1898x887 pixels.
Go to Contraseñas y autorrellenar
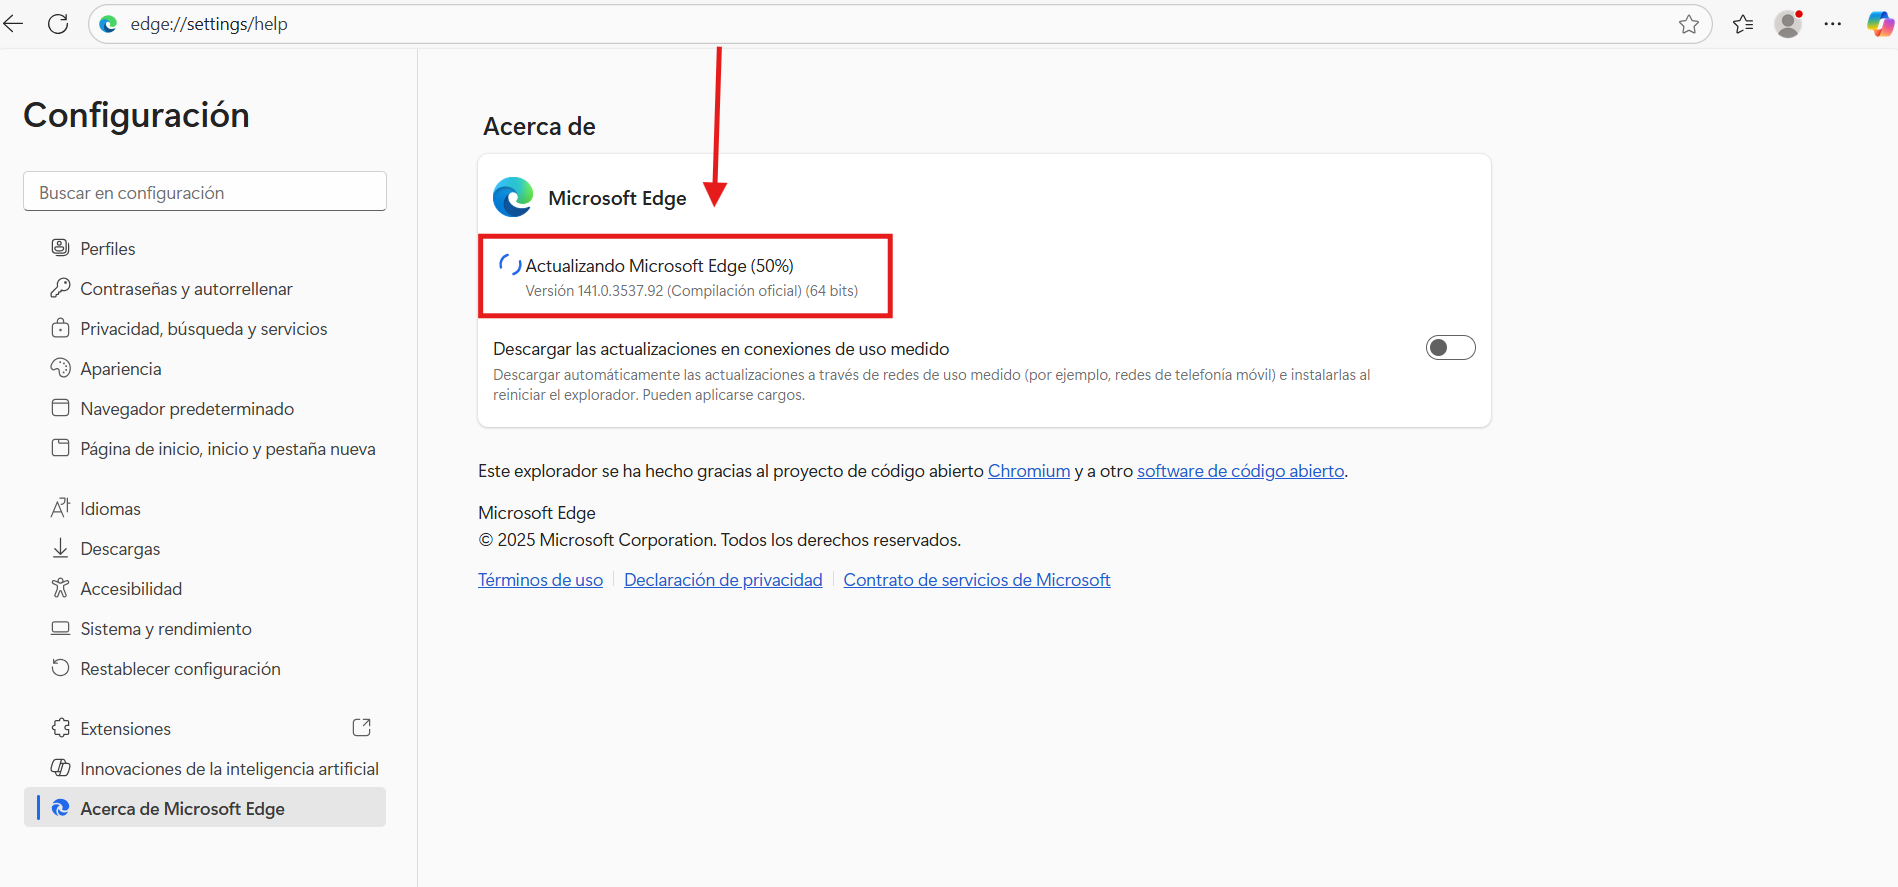point(186,289)
